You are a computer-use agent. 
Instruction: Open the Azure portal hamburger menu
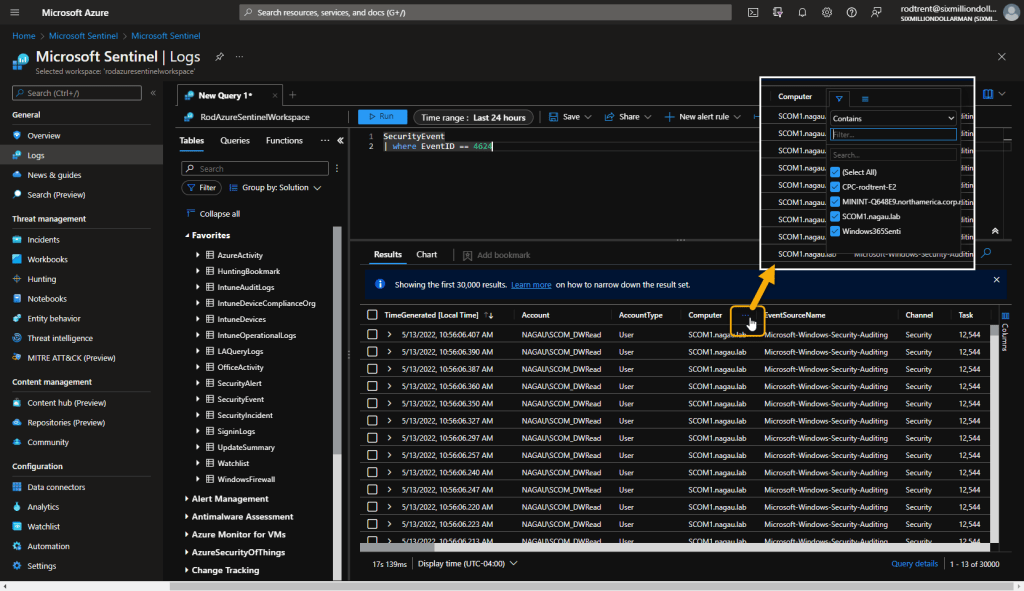(x=15, y=12)
